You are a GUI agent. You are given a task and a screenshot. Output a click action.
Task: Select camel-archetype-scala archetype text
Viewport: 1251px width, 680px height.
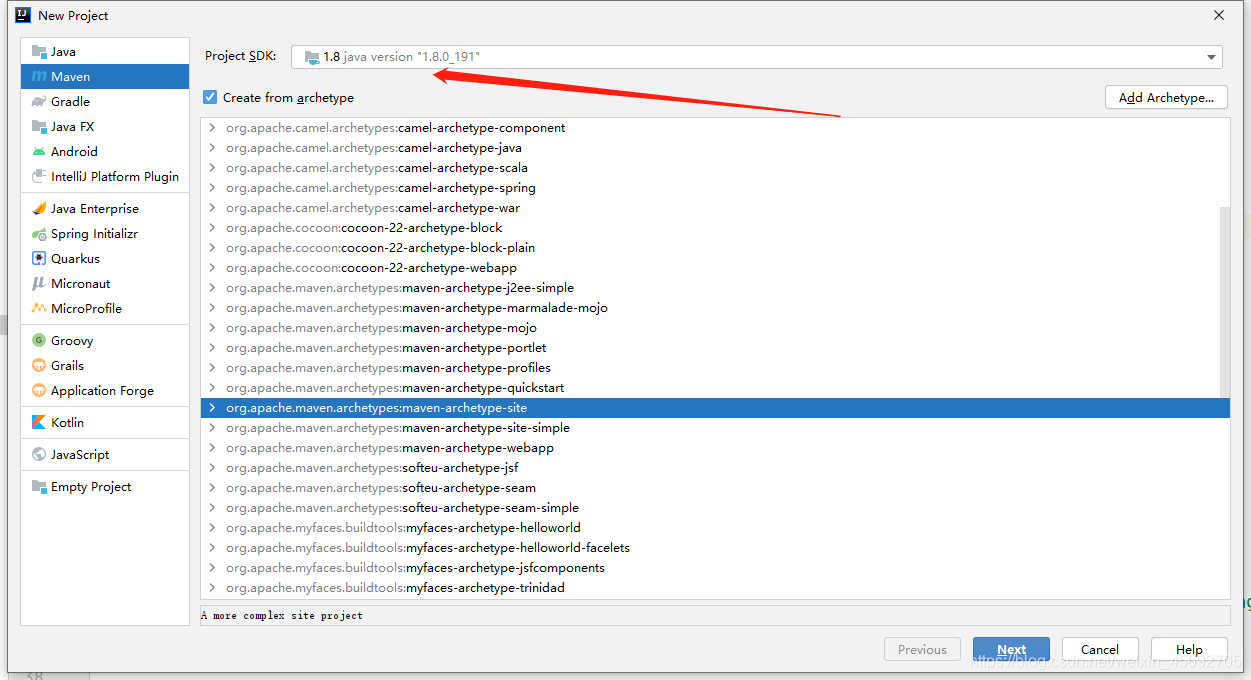463,168
